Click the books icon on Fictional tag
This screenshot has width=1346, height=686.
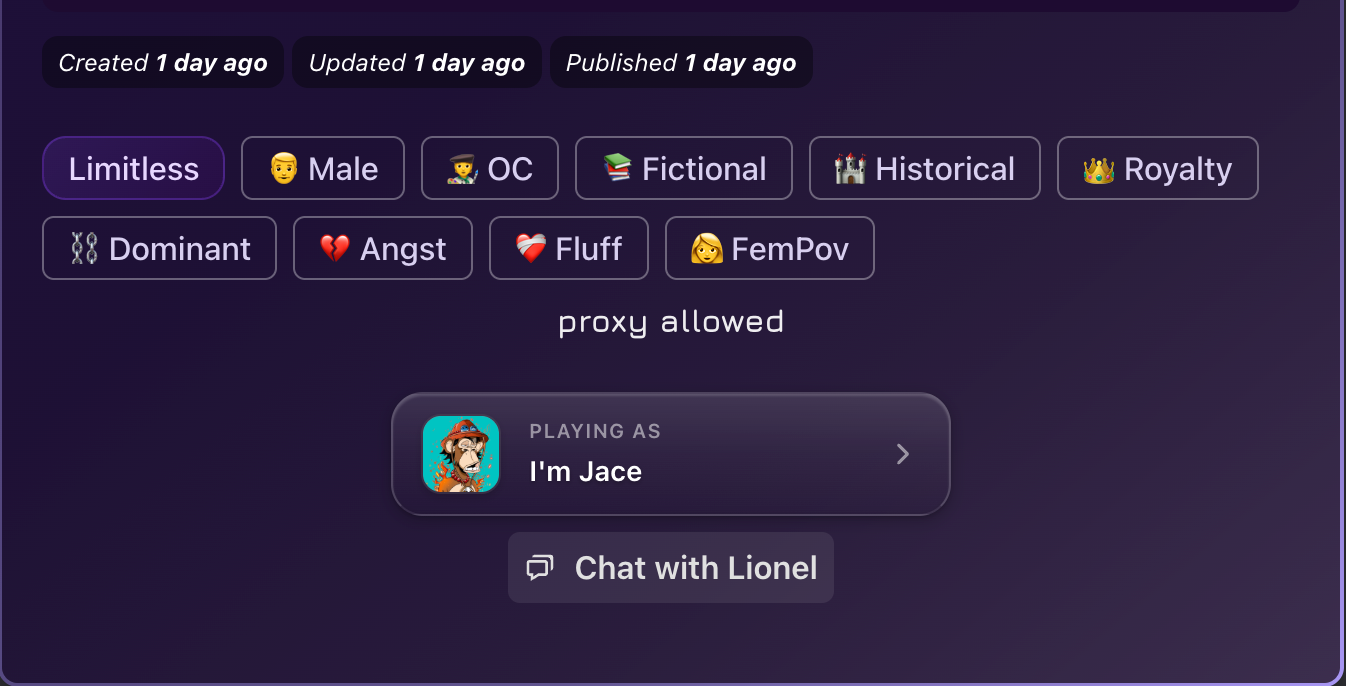tap(617, 168)
